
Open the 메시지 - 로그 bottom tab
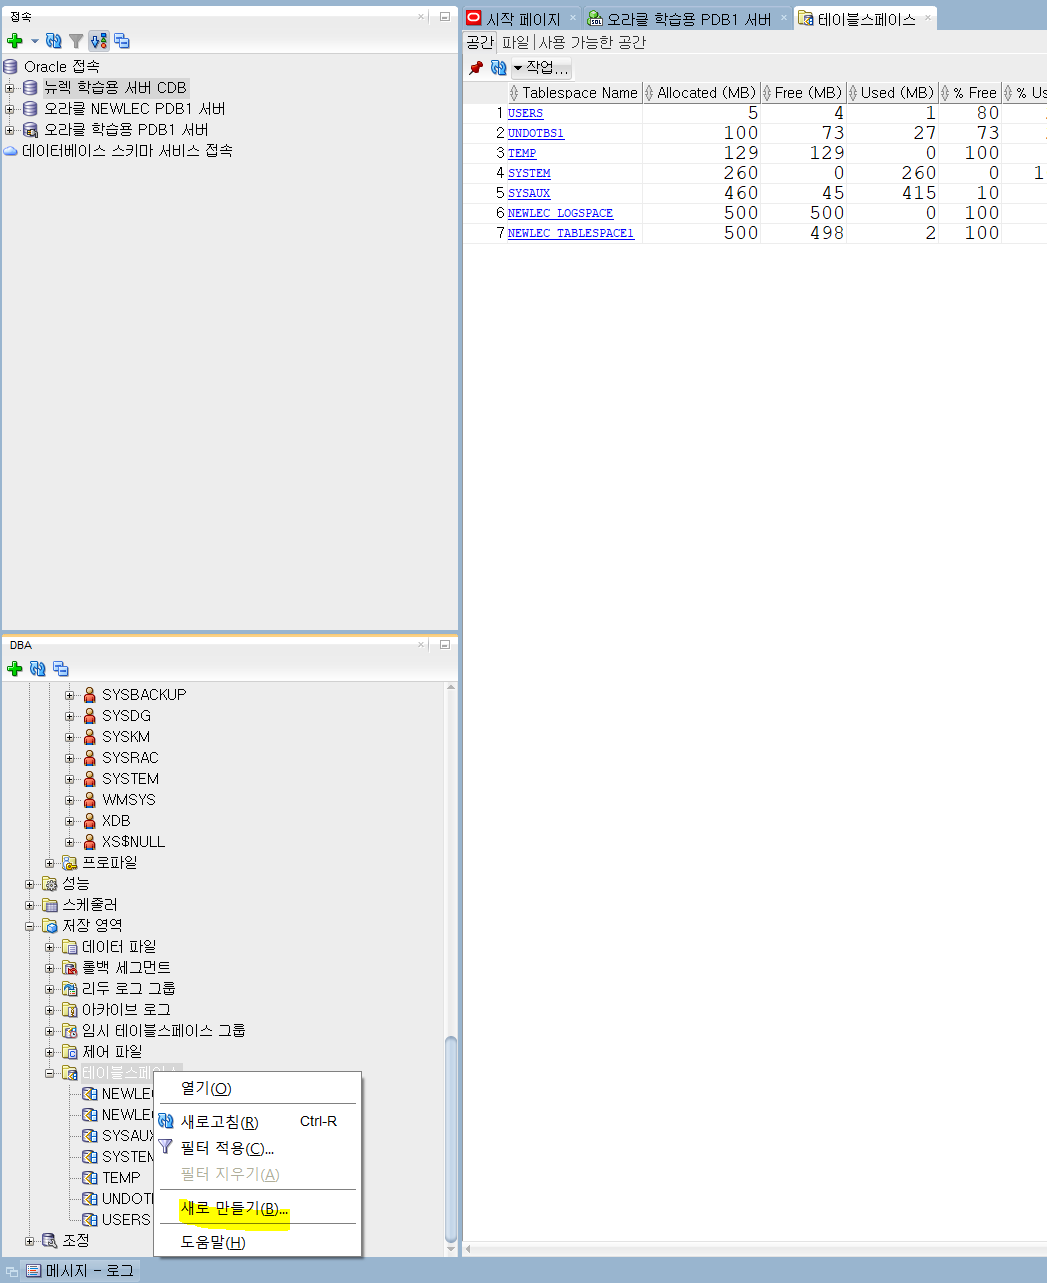(x=79, y=1271)
